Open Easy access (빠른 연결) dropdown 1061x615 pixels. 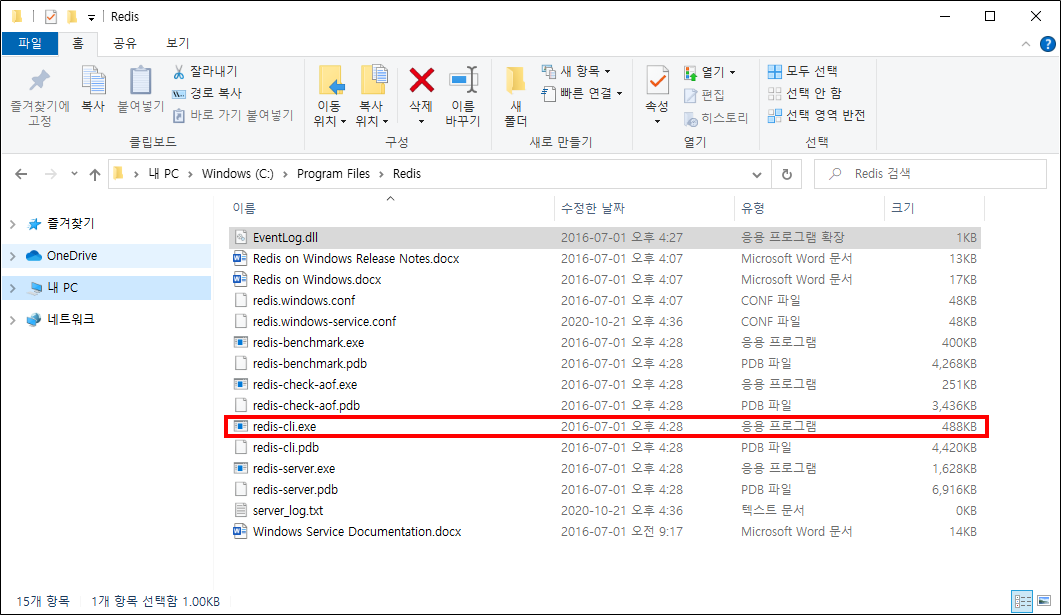583,93
